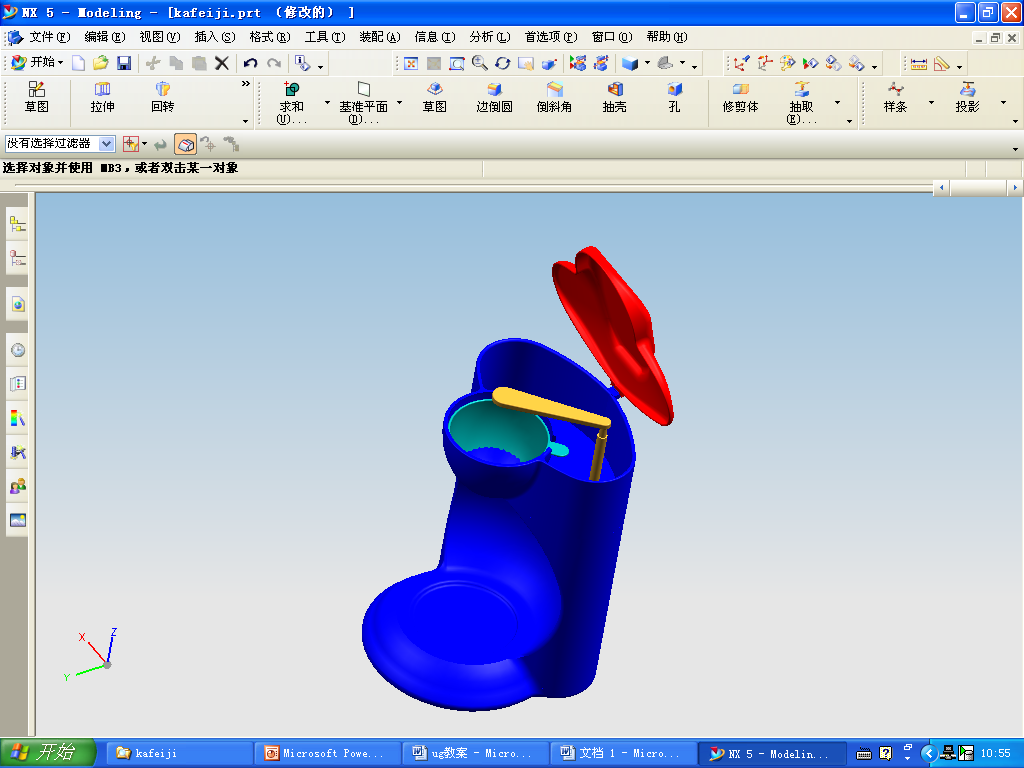The image size is (1024, 768).
Task: Expand the Spline (样条) dropdown arrow
Action: point(931,103)
